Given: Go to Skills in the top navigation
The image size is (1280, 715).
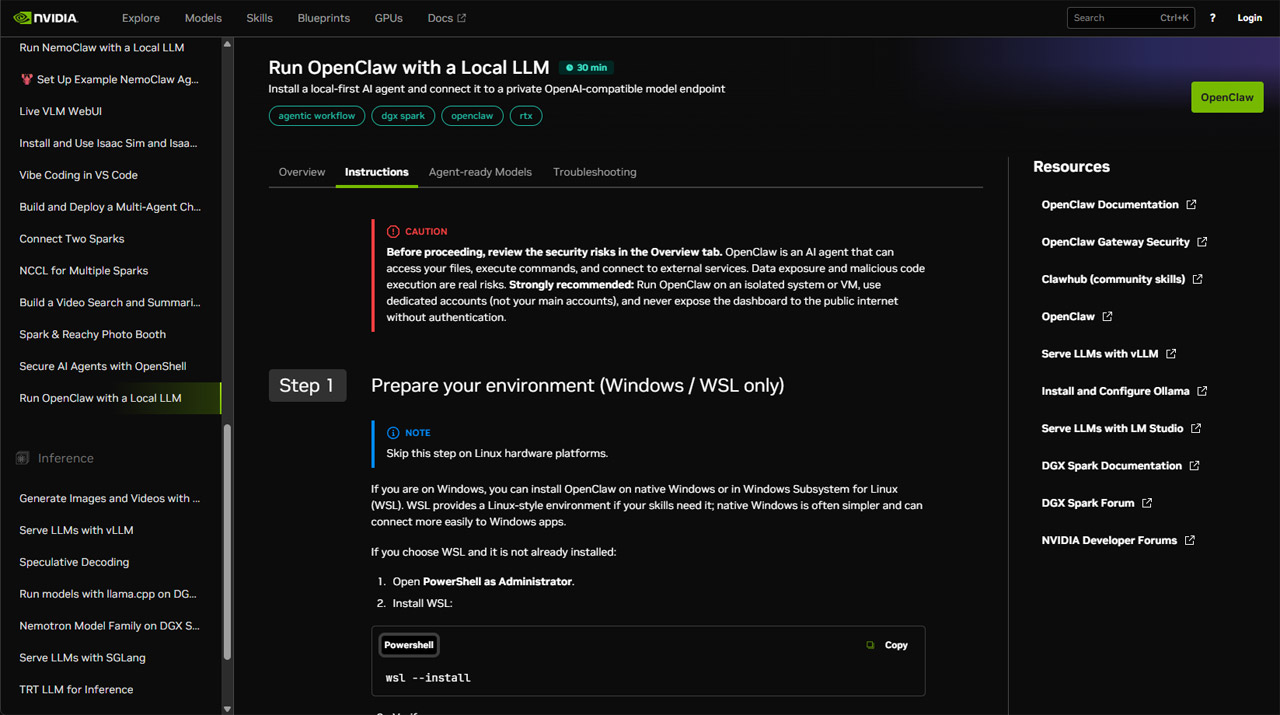Looking at the screenshot, I should click(259, 18).
